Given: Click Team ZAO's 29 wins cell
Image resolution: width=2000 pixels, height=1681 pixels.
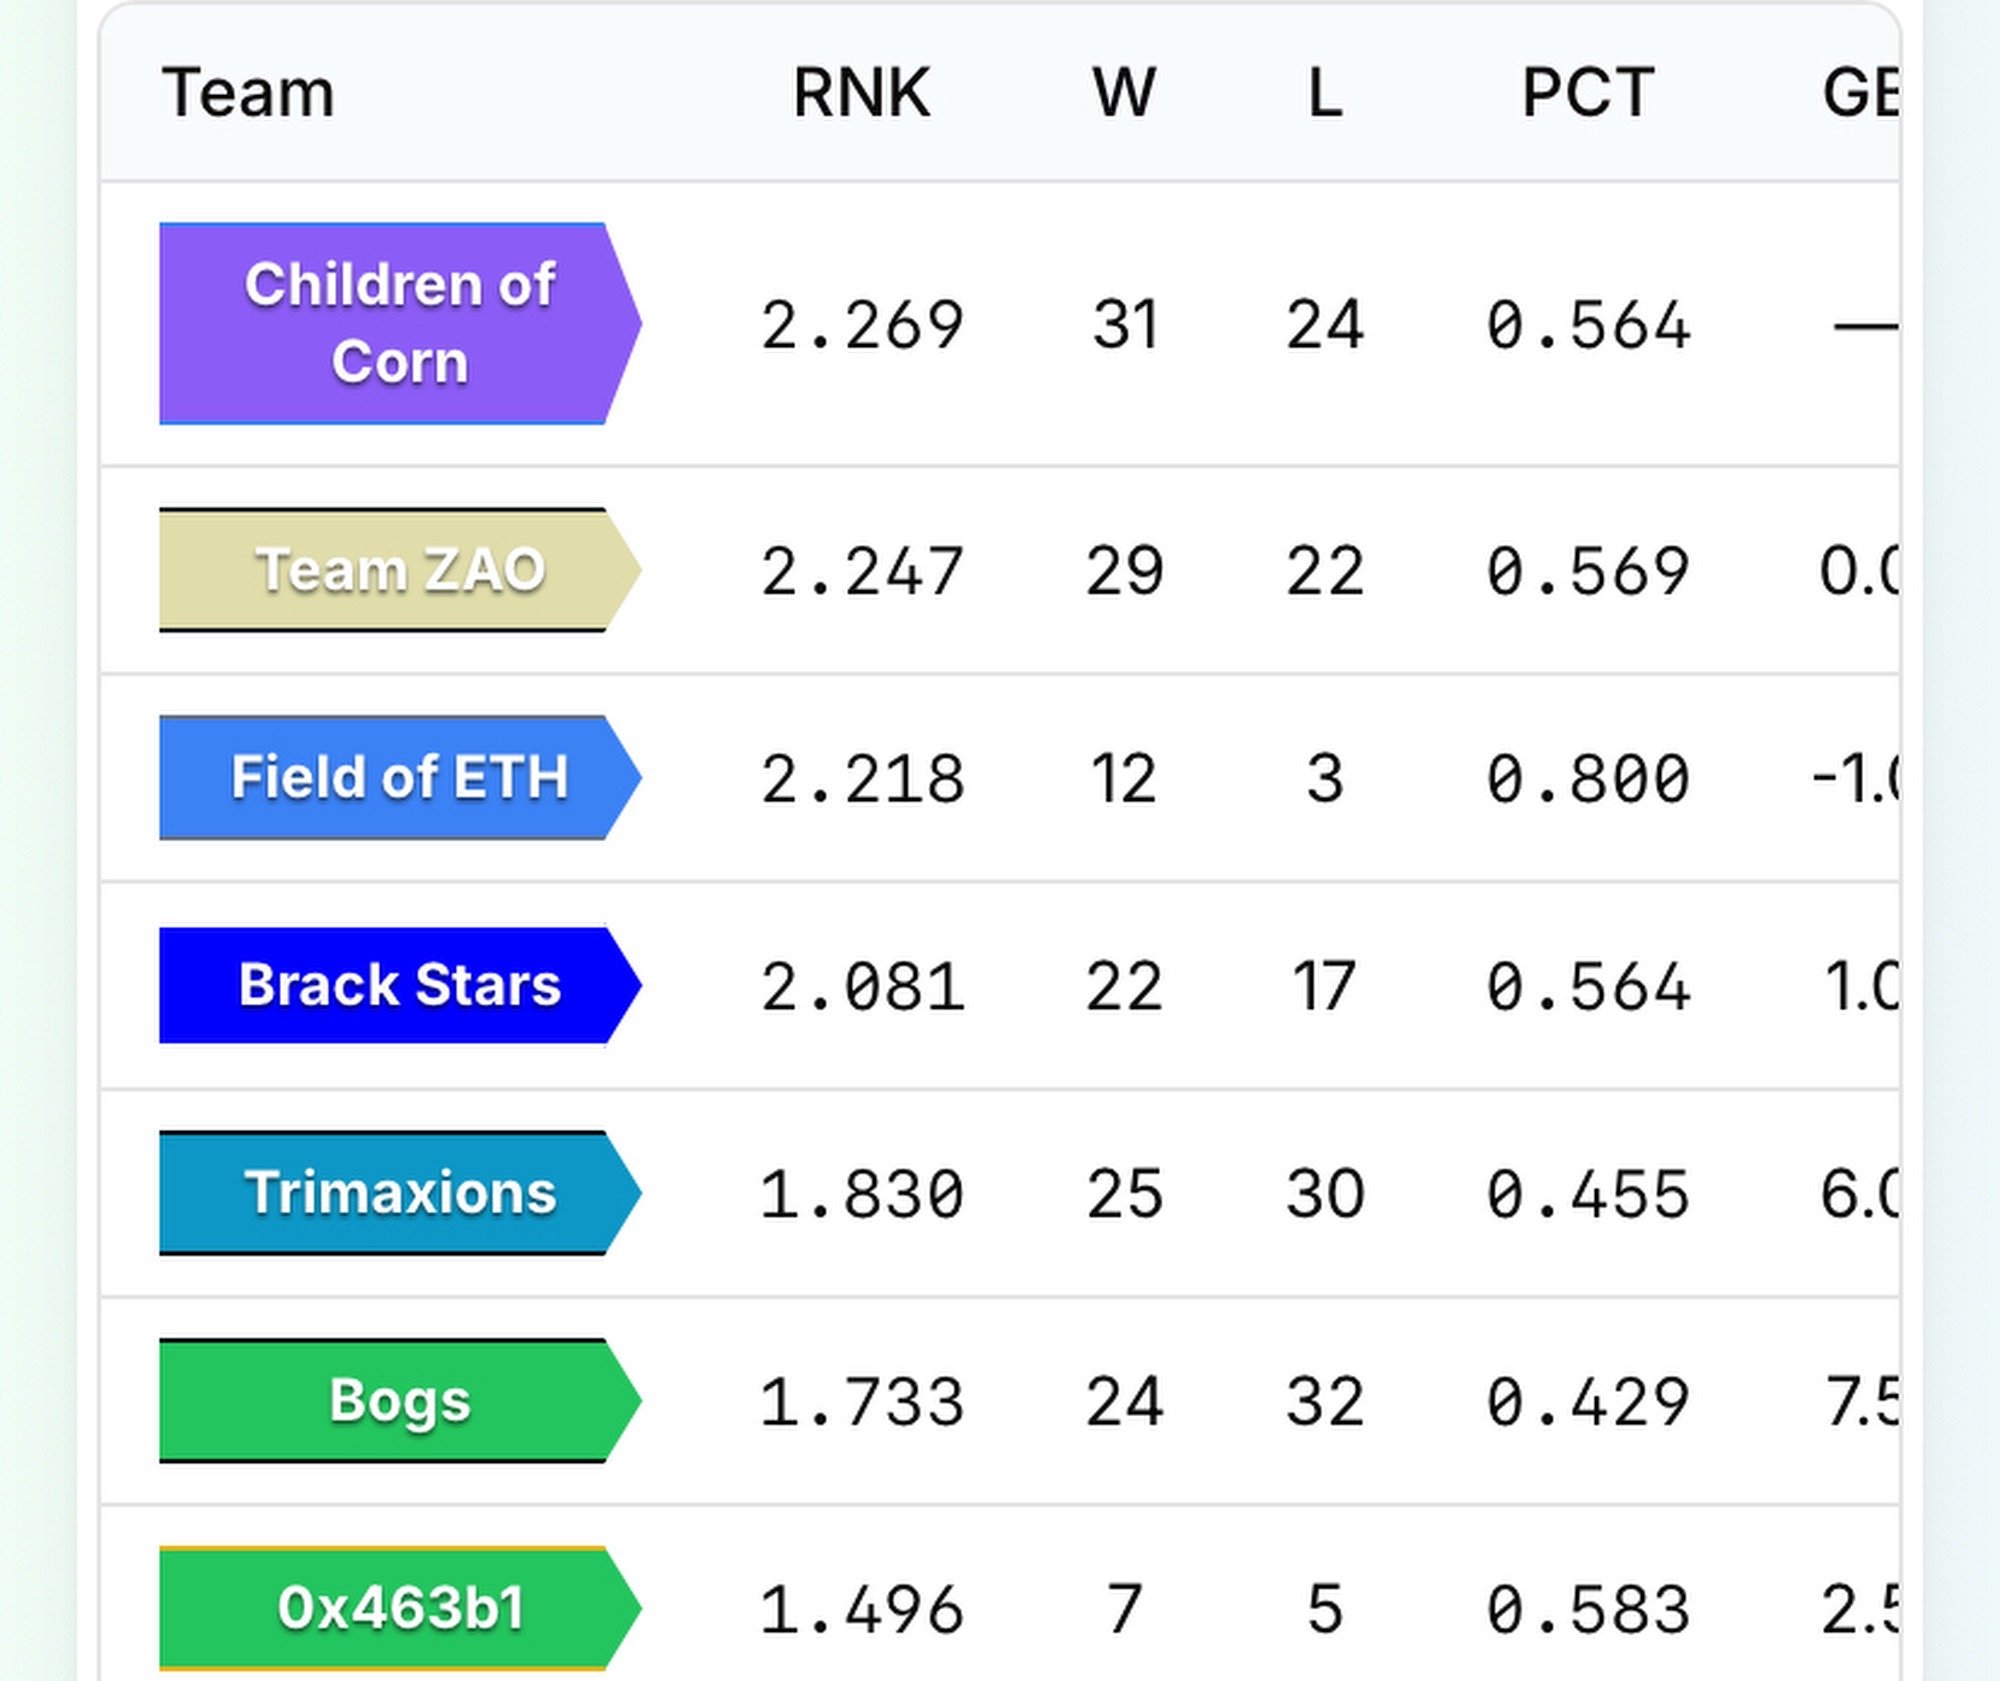Looking at the screenshot, I should click(x=1124, y=571).
